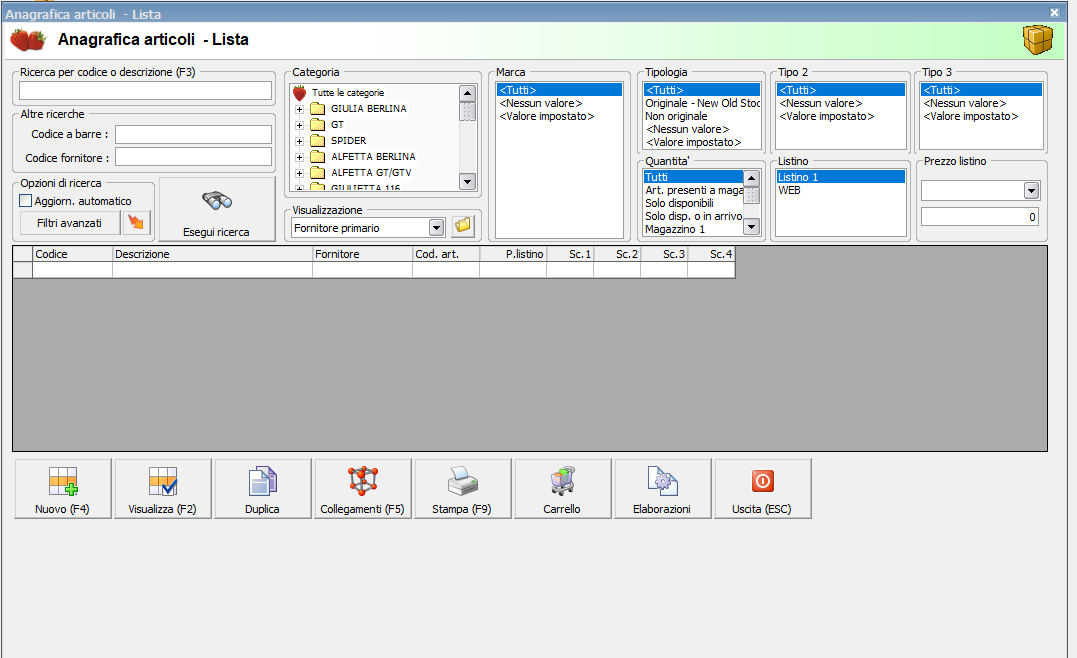Click the Category list scroll-down arrow
The height and width of the screenshot is (658, 1077).
coord(467,181)
